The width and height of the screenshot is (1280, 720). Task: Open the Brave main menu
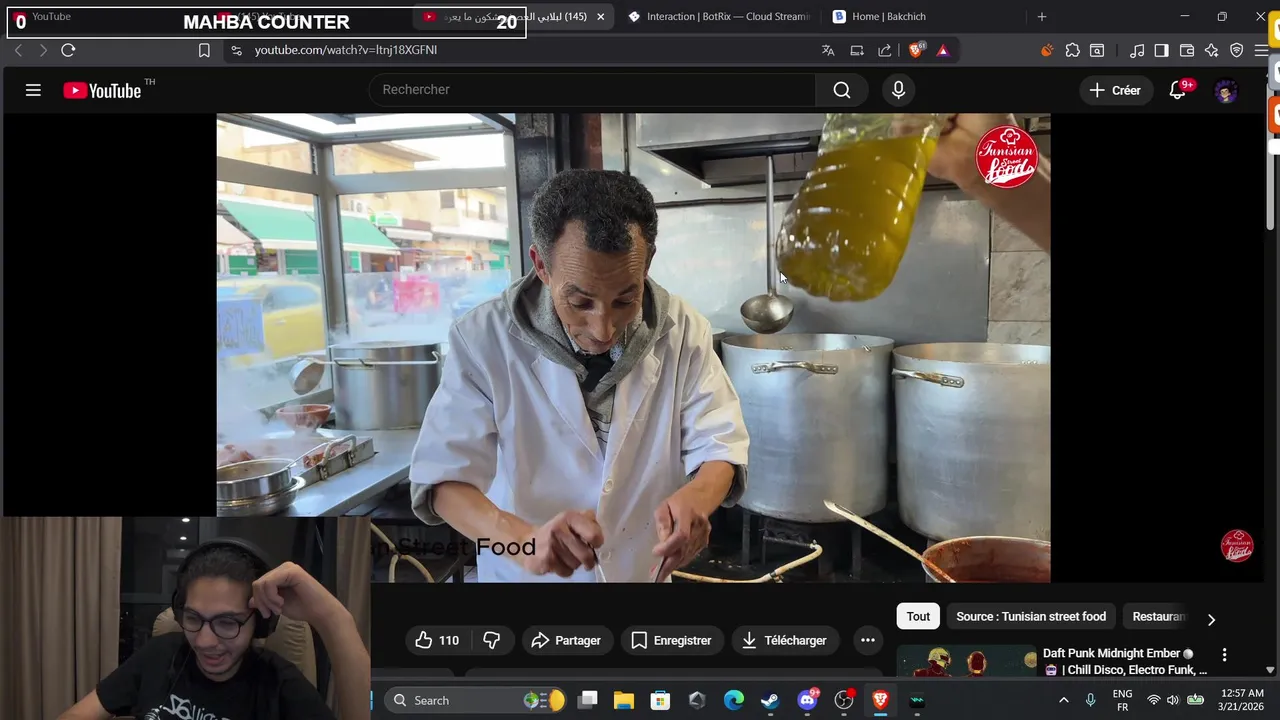pos(1262,50)
